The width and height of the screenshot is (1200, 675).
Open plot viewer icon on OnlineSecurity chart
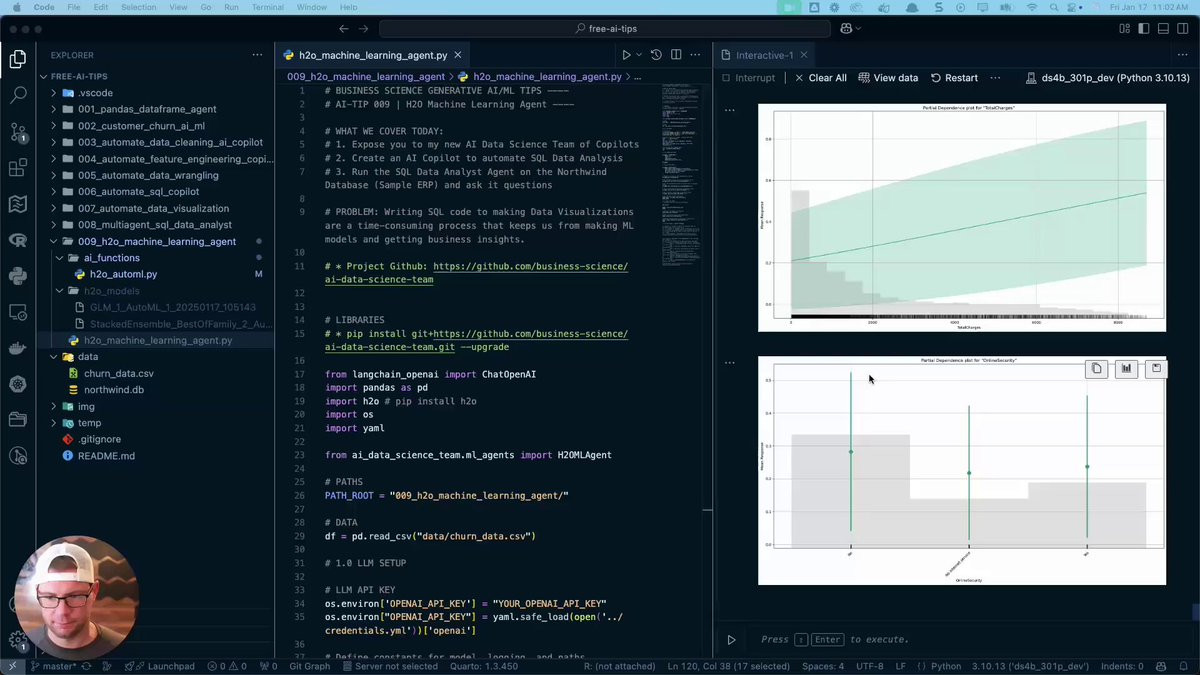point(1127,368)
